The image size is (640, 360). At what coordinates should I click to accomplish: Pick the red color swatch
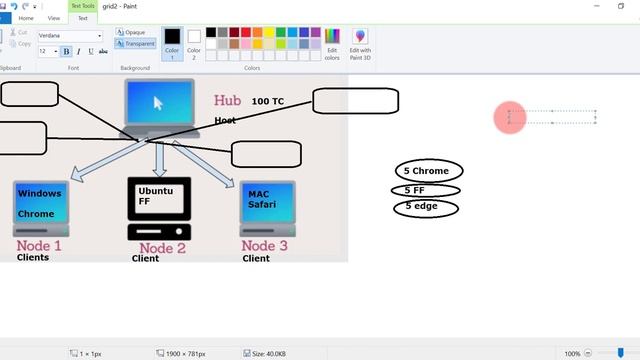tap(246, 32)
